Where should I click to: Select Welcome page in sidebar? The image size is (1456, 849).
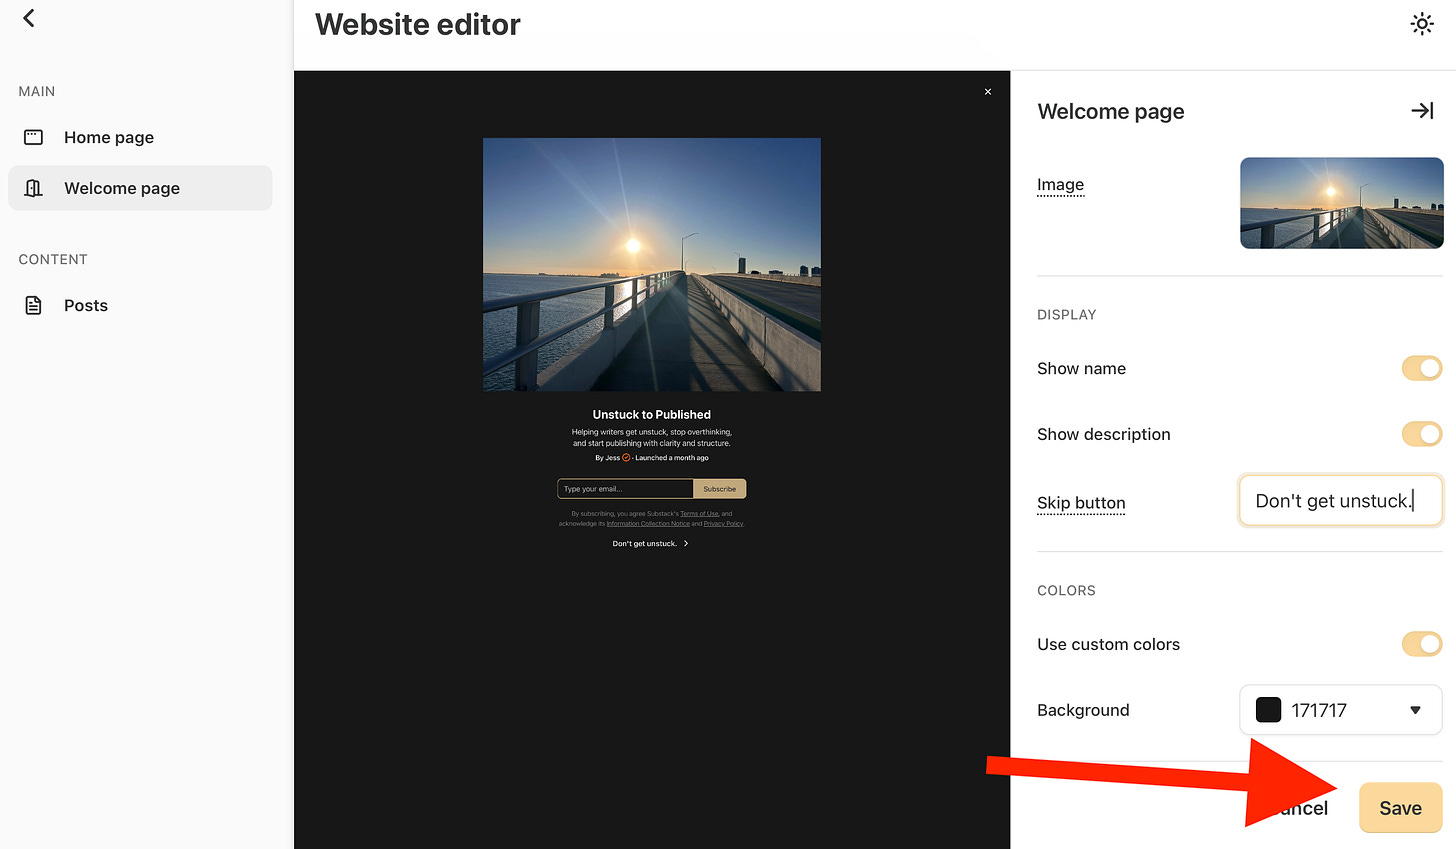[140, 188]
